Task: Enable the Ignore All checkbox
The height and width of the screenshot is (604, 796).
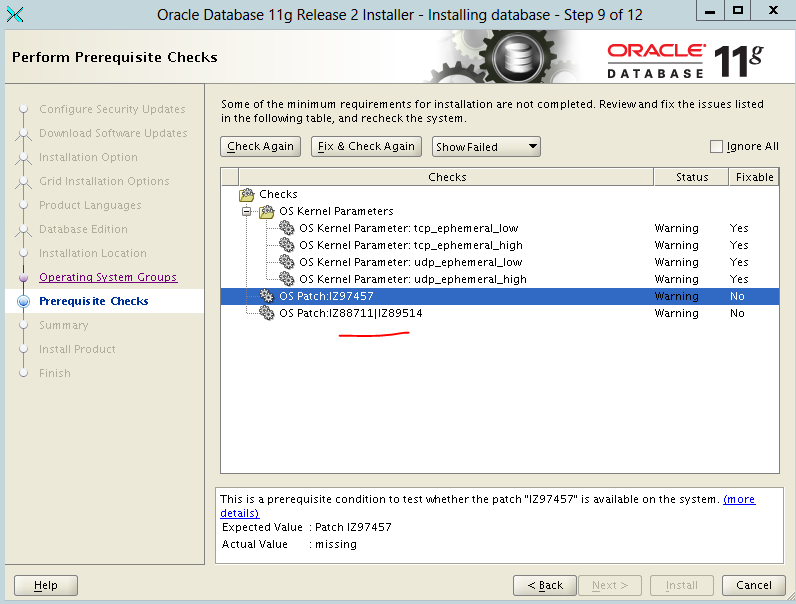Action: (716, 147)
